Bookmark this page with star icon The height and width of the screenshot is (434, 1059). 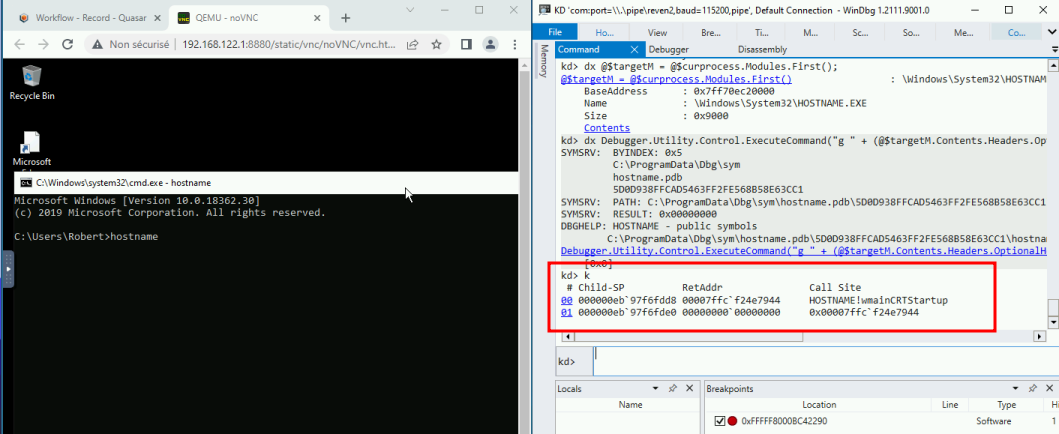436,44
